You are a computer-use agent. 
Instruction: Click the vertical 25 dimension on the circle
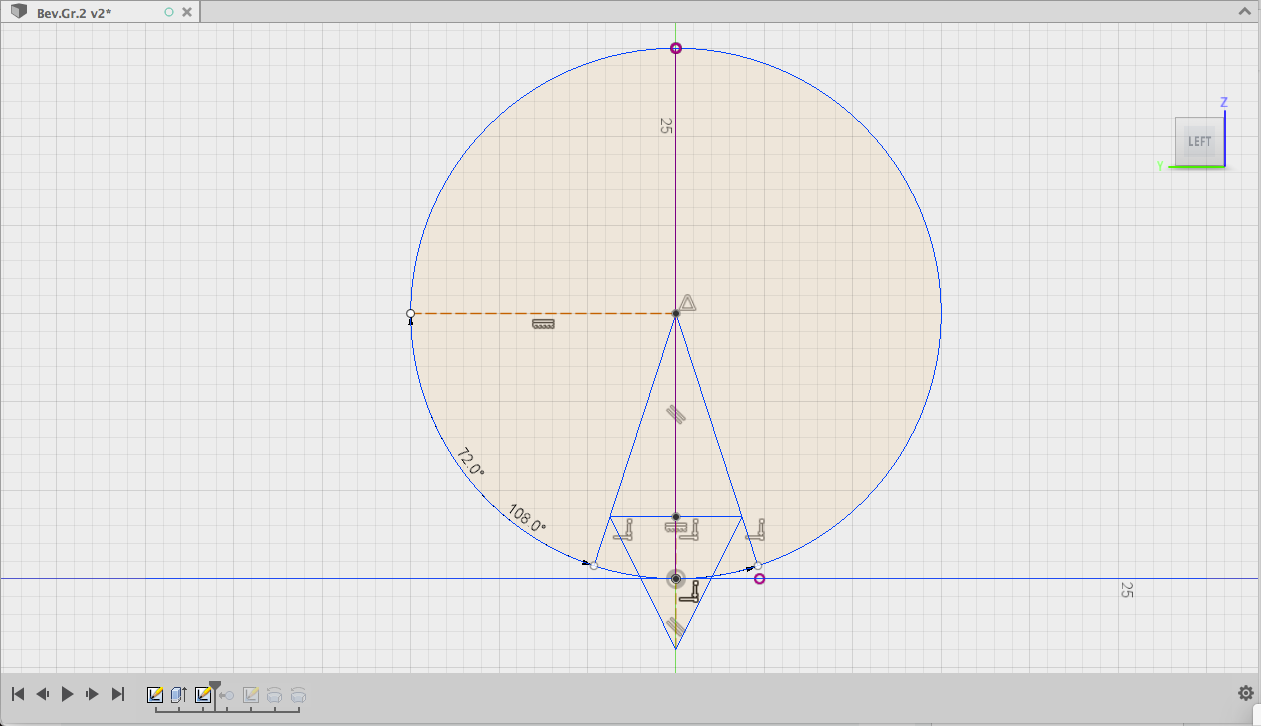(x=666, y=126)
